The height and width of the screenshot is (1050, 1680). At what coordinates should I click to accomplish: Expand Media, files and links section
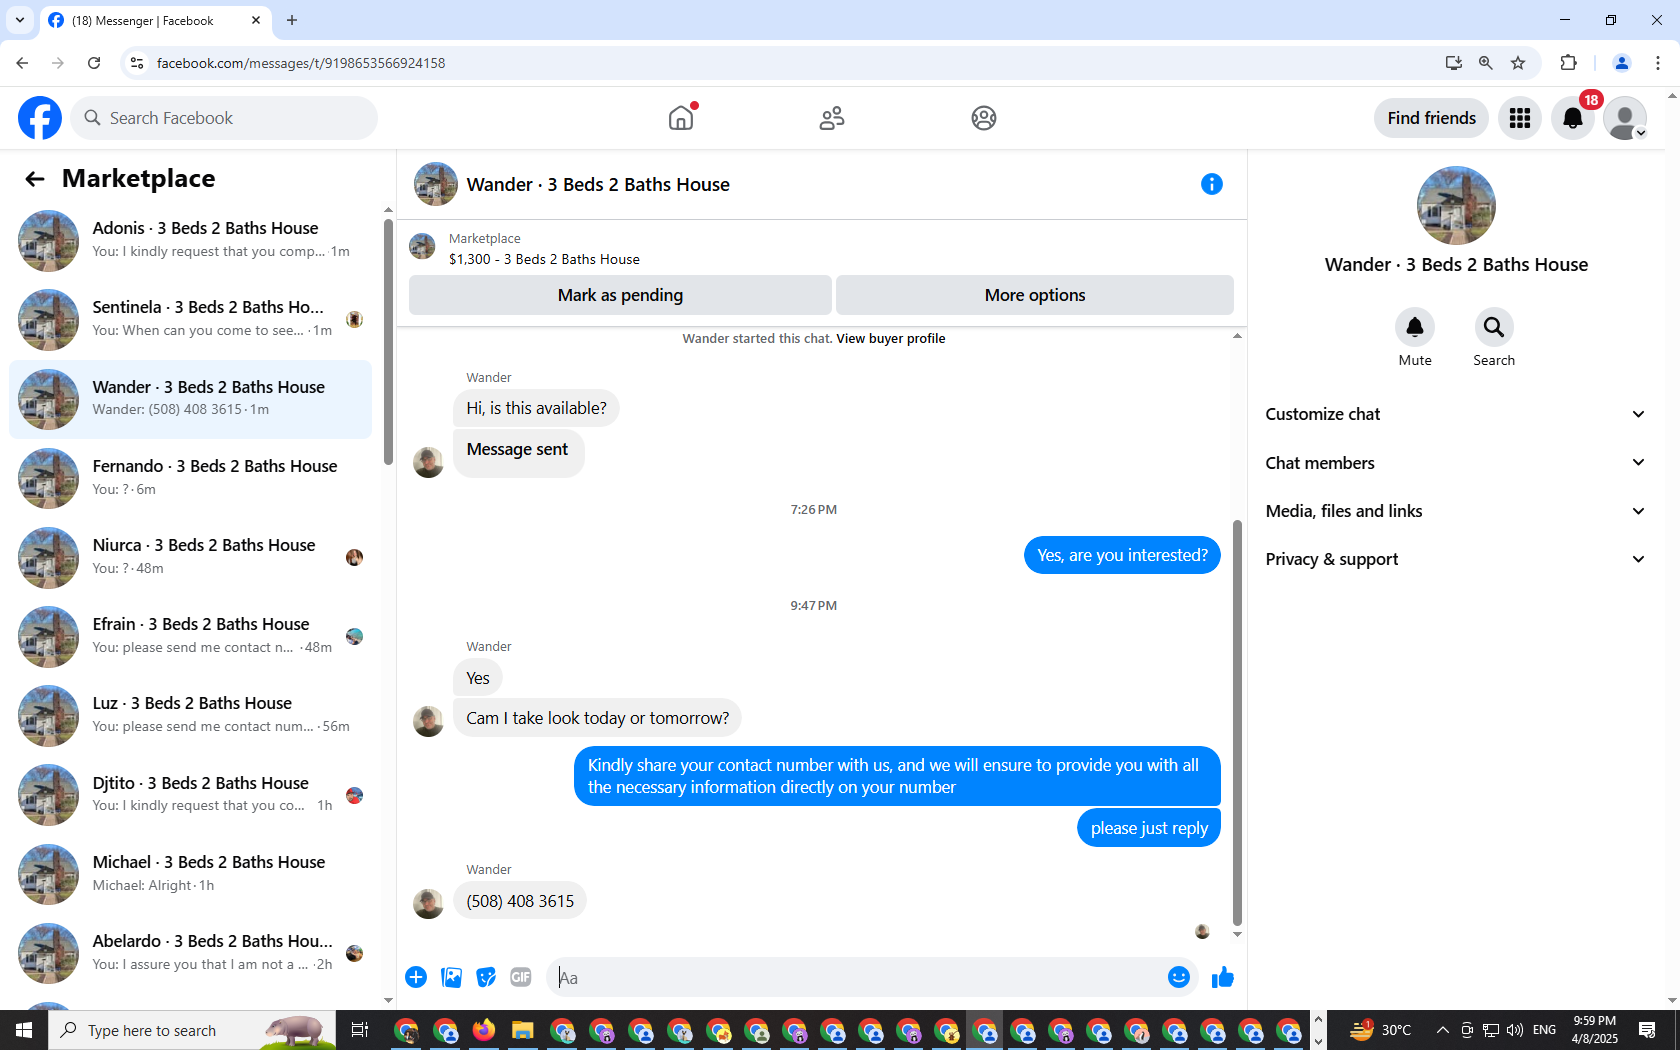[1455, 511]
